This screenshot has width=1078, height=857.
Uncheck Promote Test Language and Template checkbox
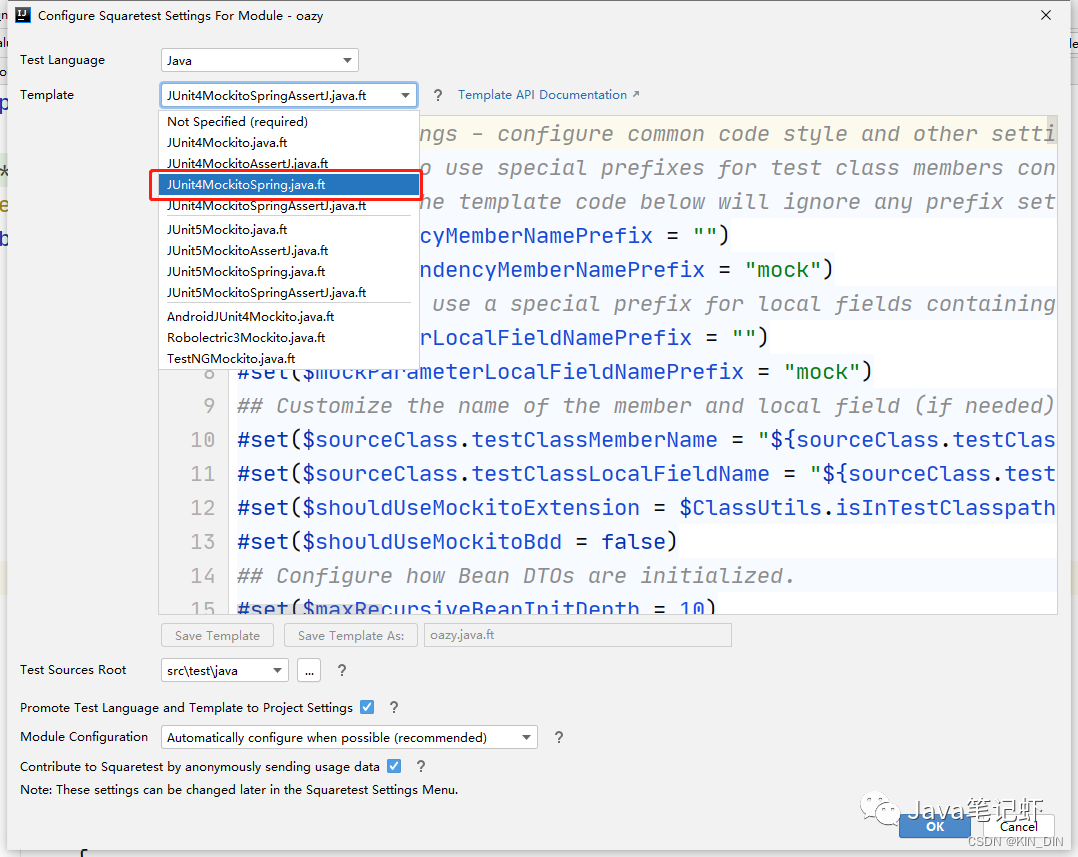tap(368, 707)
